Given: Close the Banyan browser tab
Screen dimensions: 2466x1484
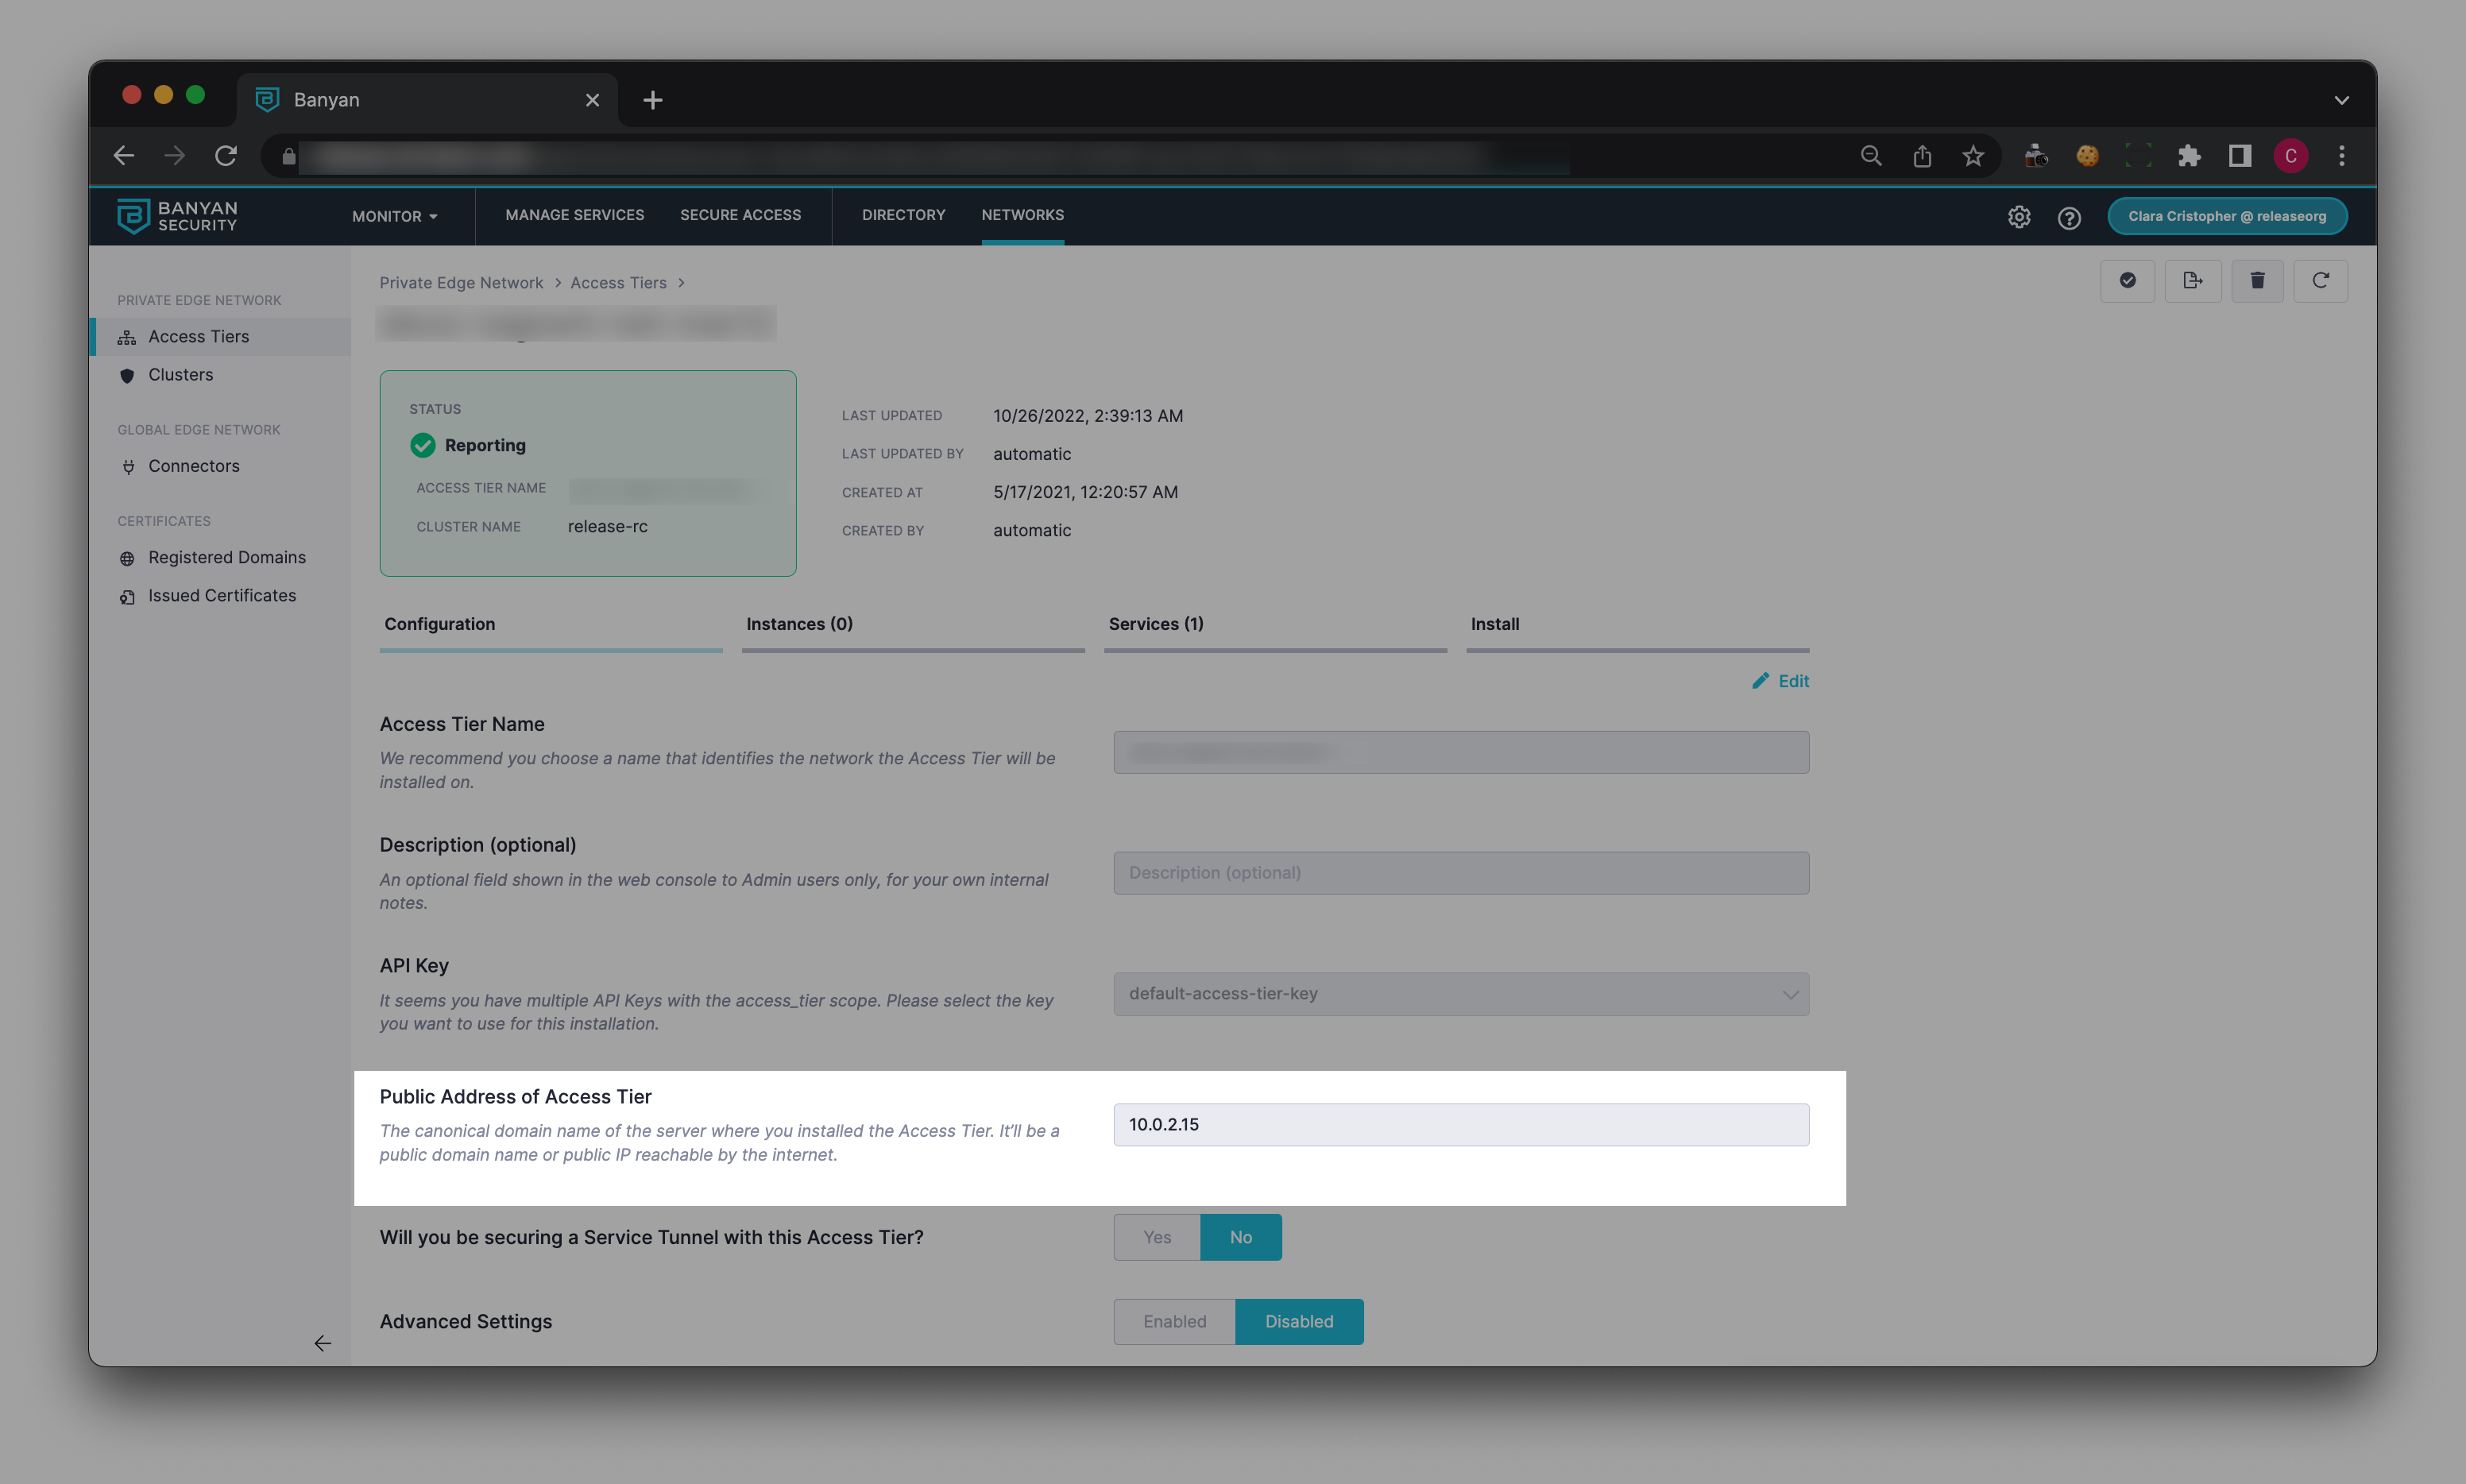Looking at the screenshot, I should coord(592,100).
